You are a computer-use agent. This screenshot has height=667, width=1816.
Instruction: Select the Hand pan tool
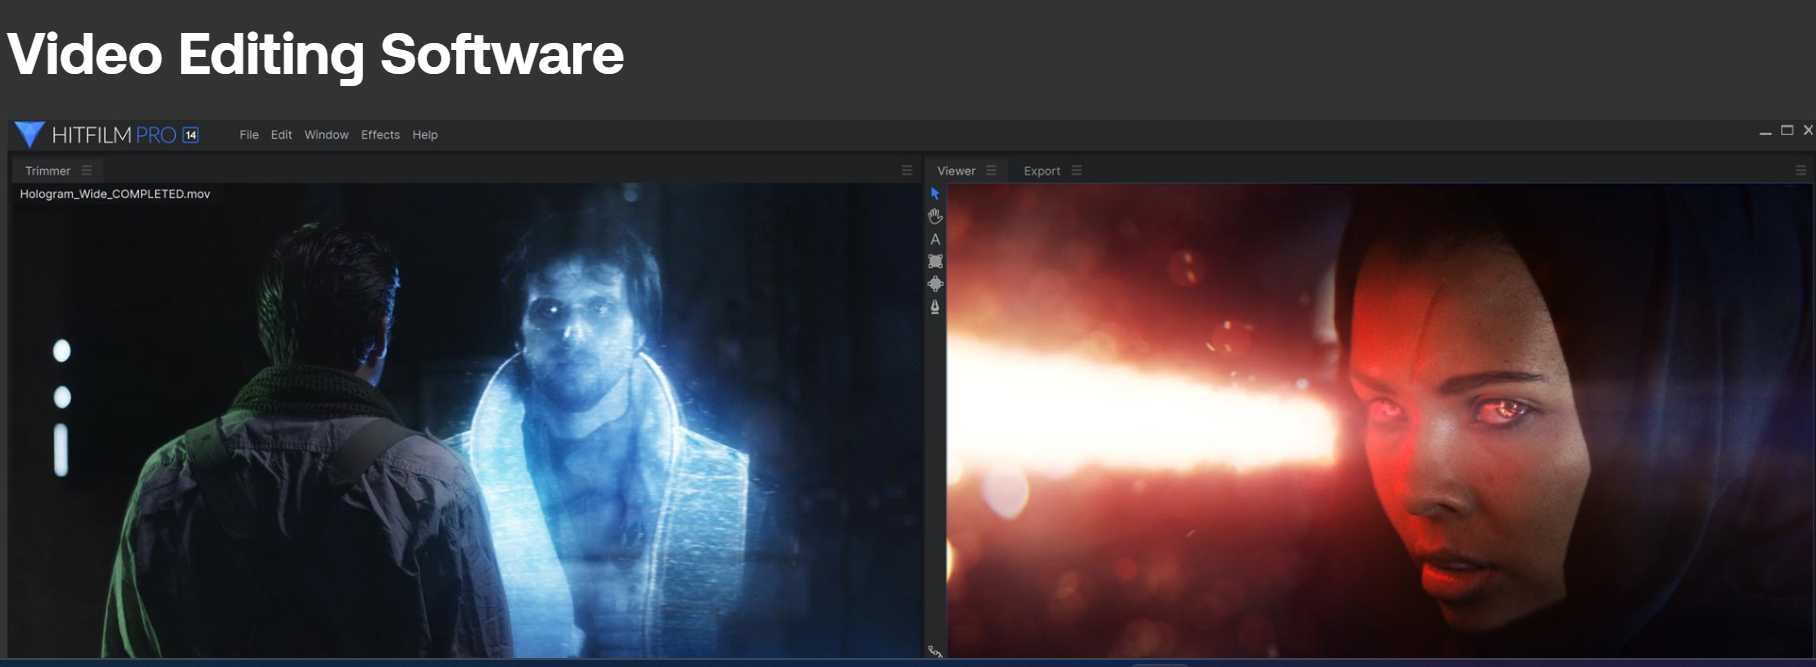coord(935,216)
